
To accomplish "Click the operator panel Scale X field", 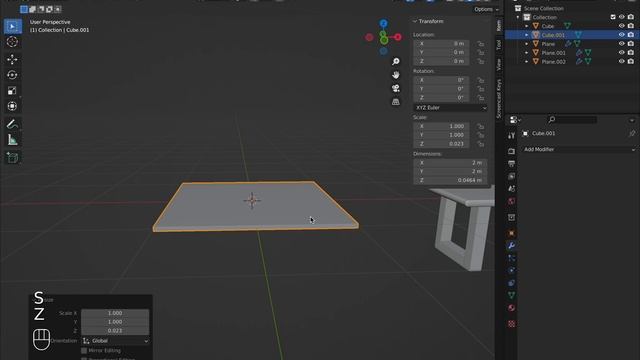I will coord(115,313).
